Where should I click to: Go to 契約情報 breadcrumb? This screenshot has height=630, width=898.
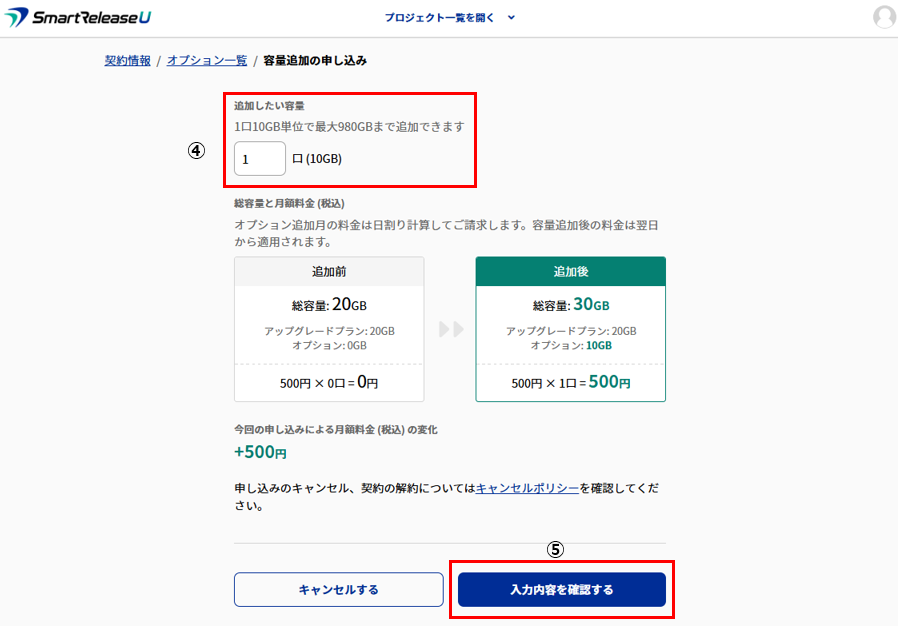[128, 61]
